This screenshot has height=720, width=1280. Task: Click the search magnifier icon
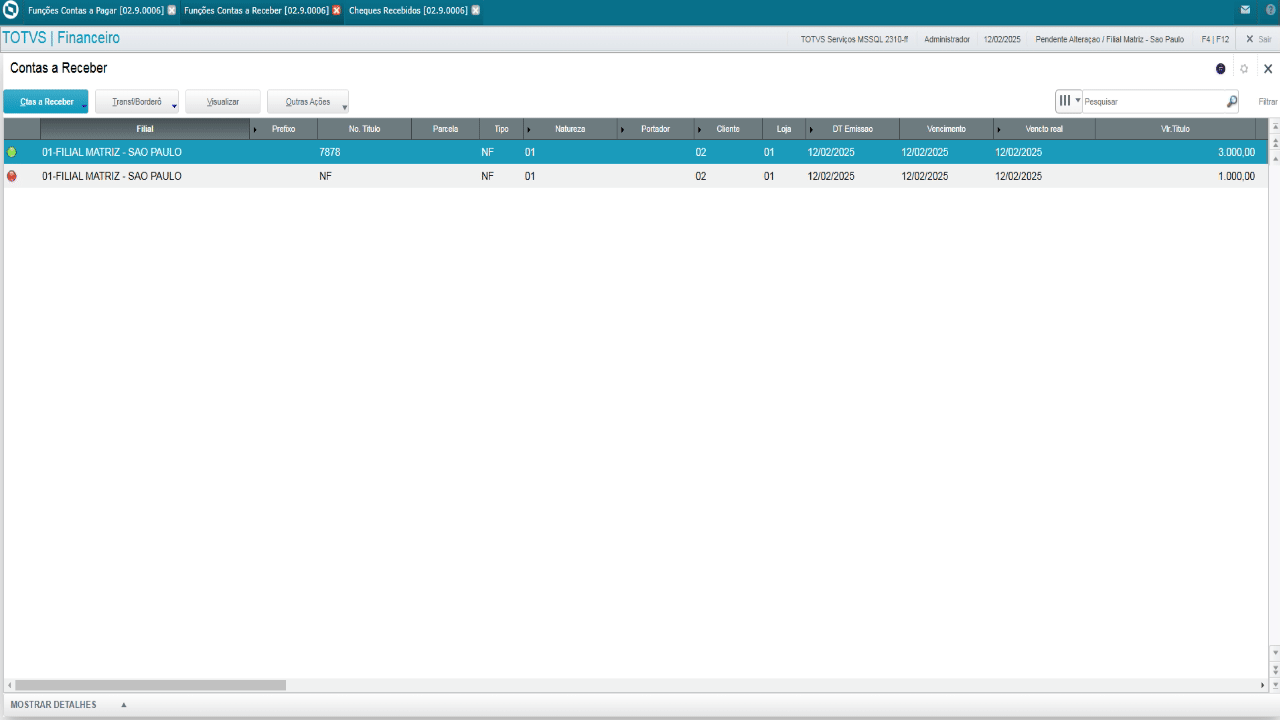tap(1232, 101)
